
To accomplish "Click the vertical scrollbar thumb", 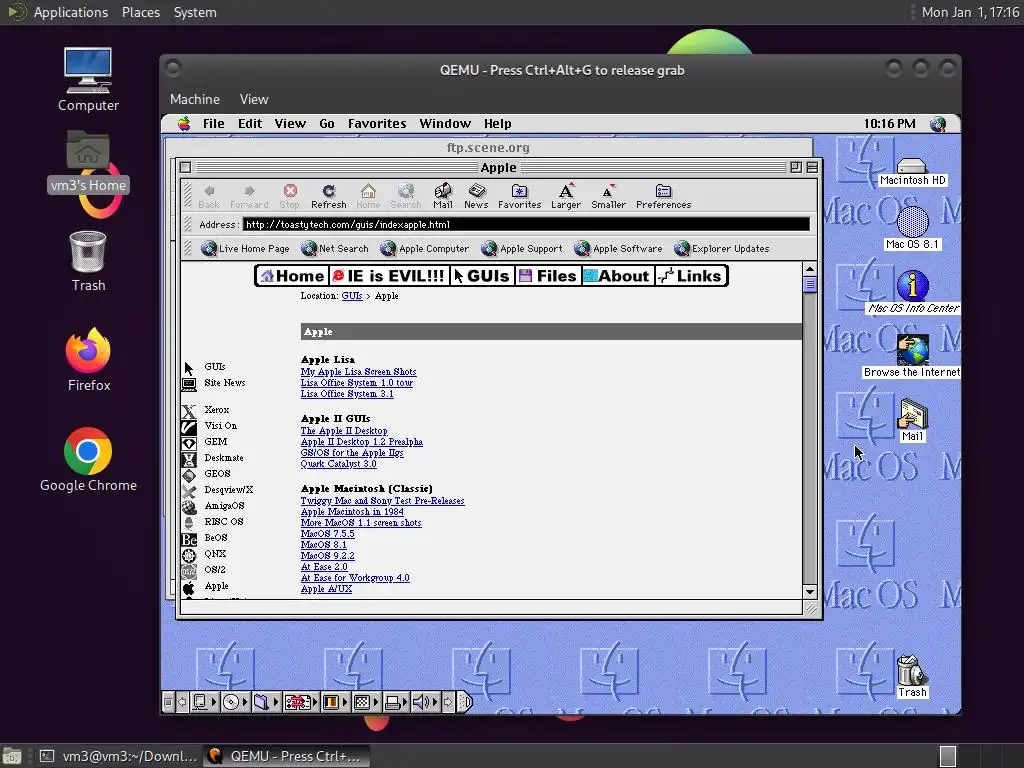I will click(810, 285).
